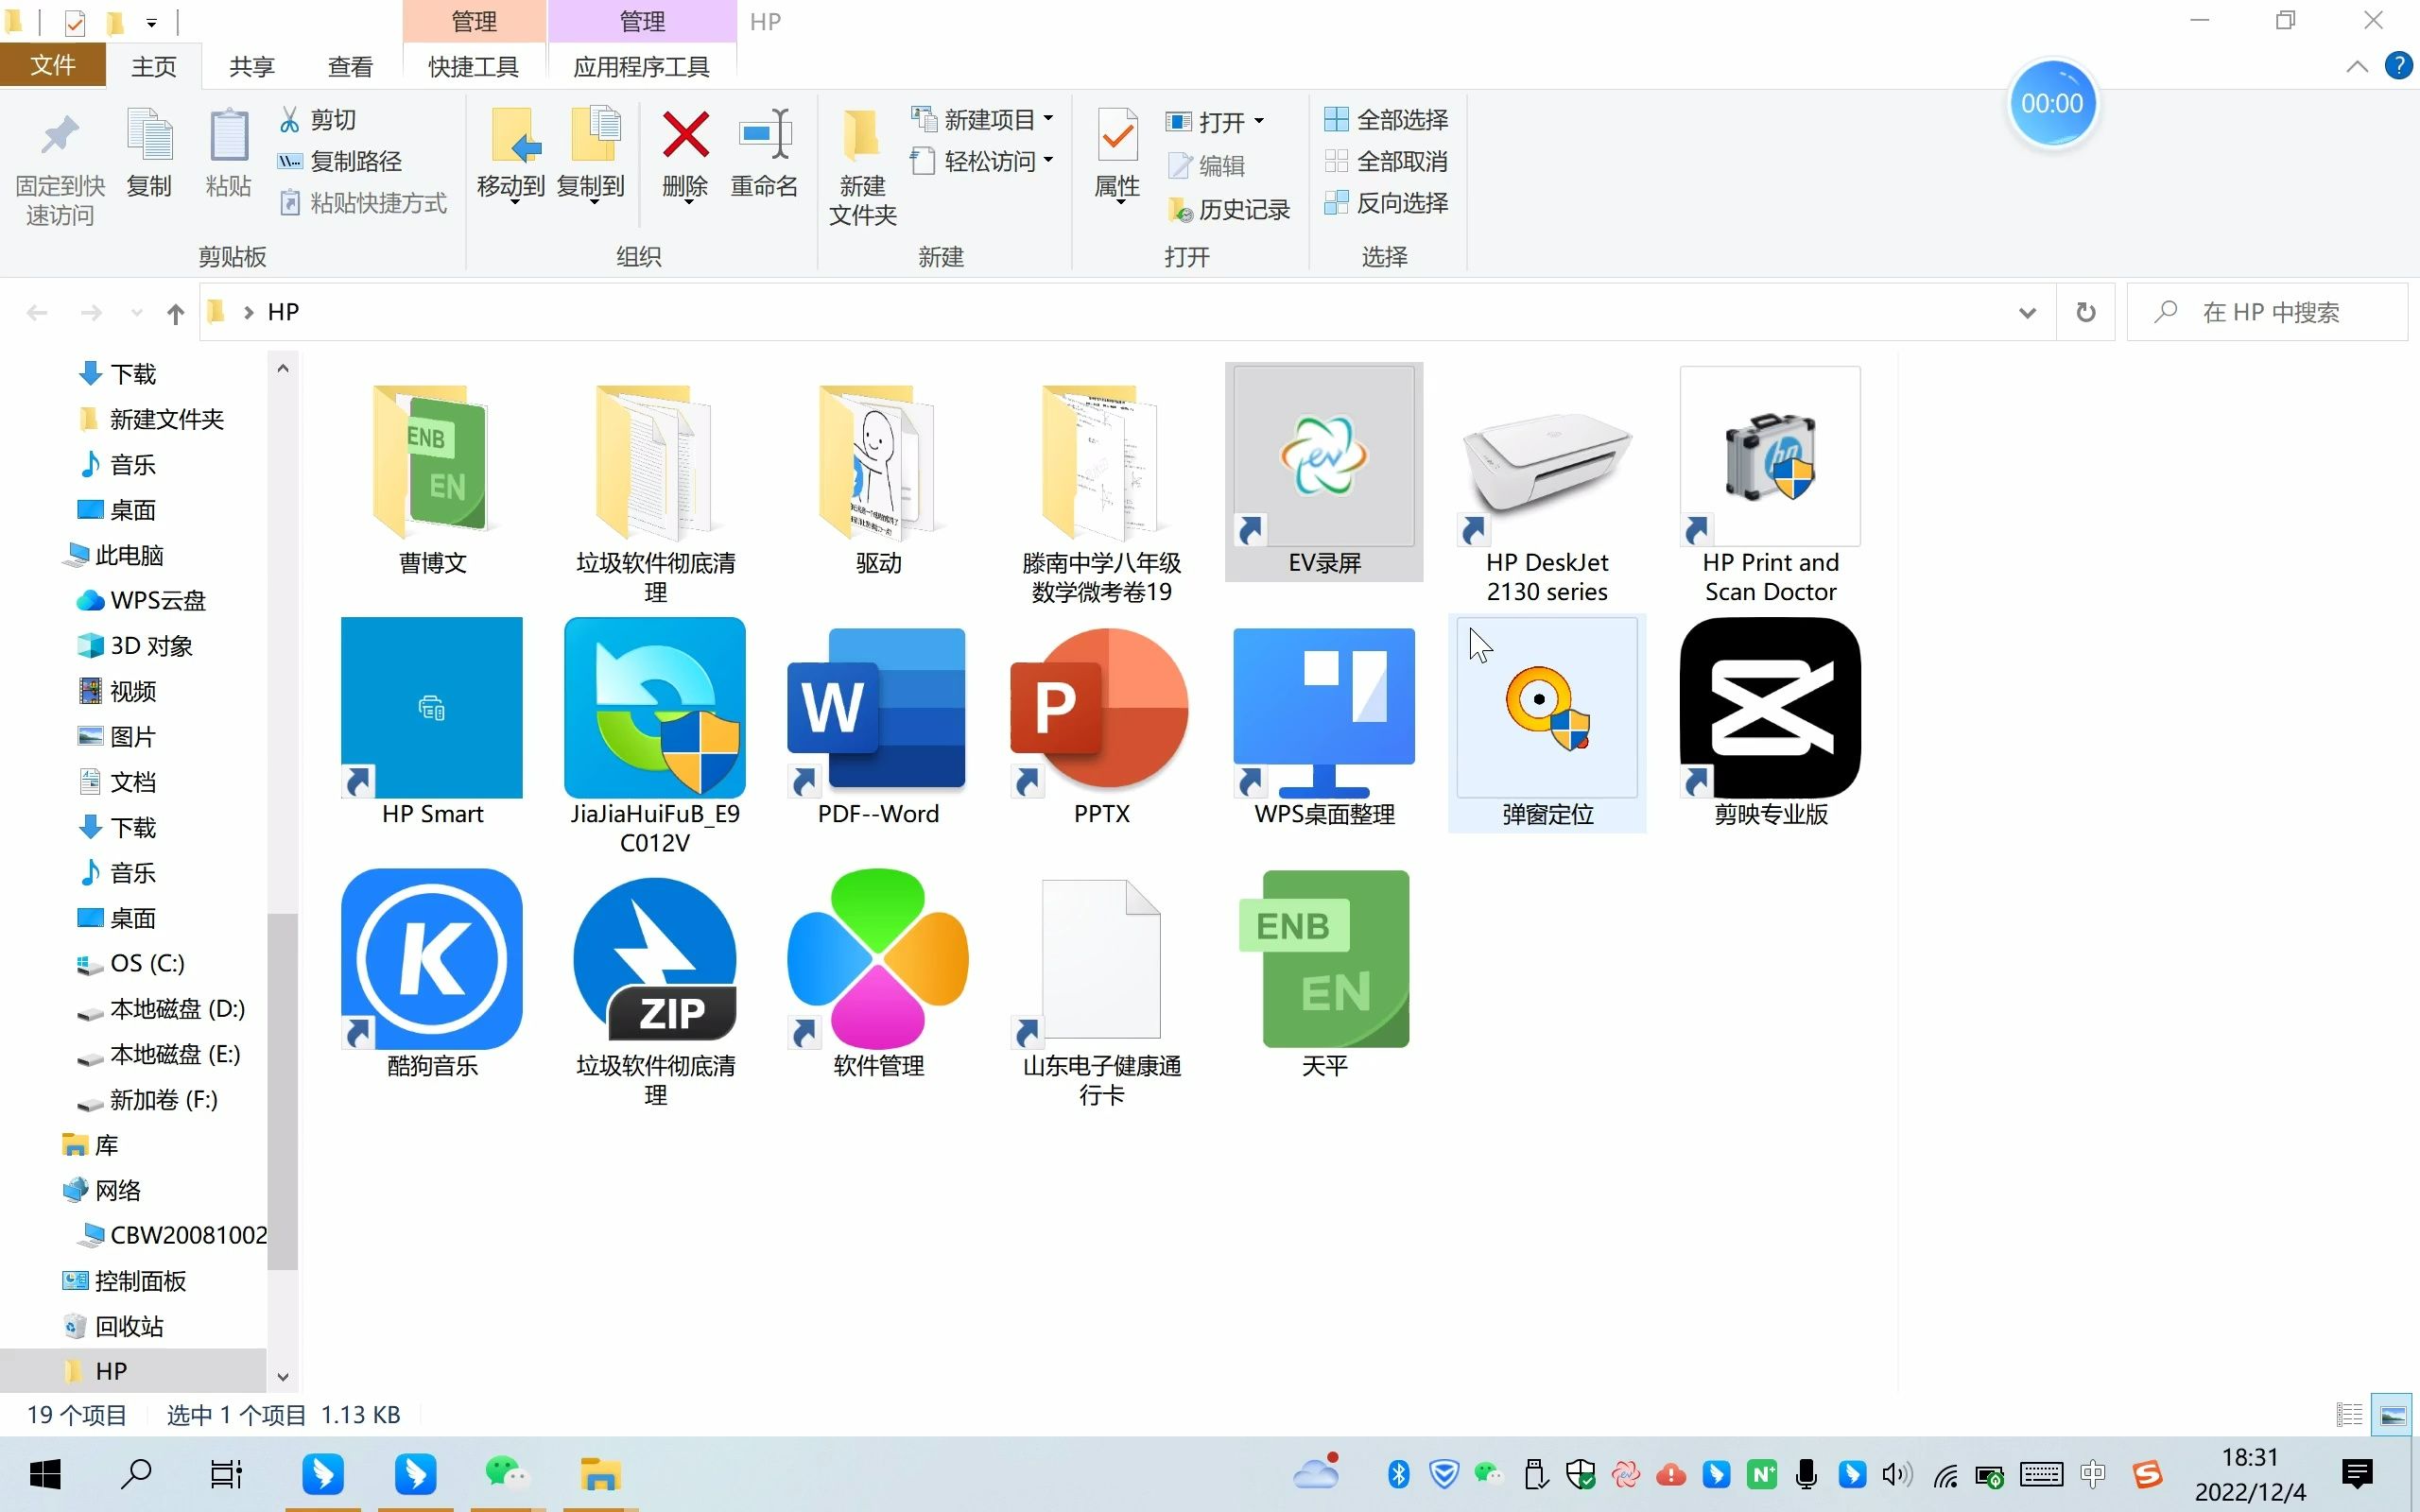Screen dimensions: 2420x1512
Task: Open the 打开 dropdown arrow
Action: pyautogui.click(x=1259, y=122)
